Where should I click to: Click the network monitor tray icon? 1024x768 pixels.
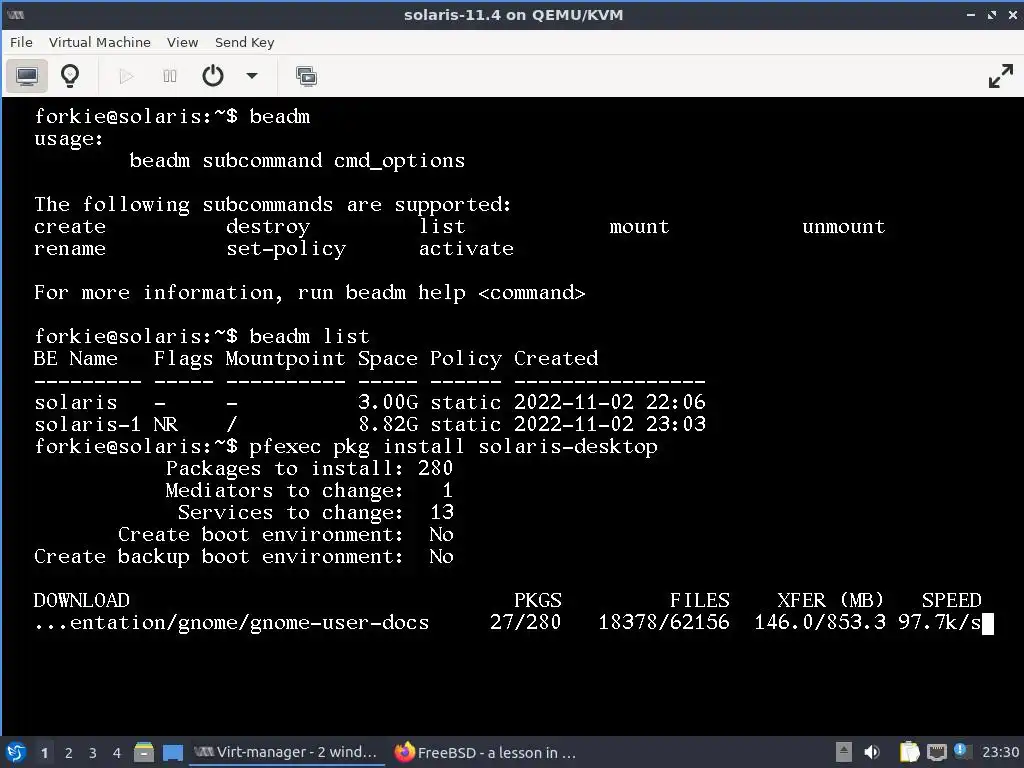(936, 752)
